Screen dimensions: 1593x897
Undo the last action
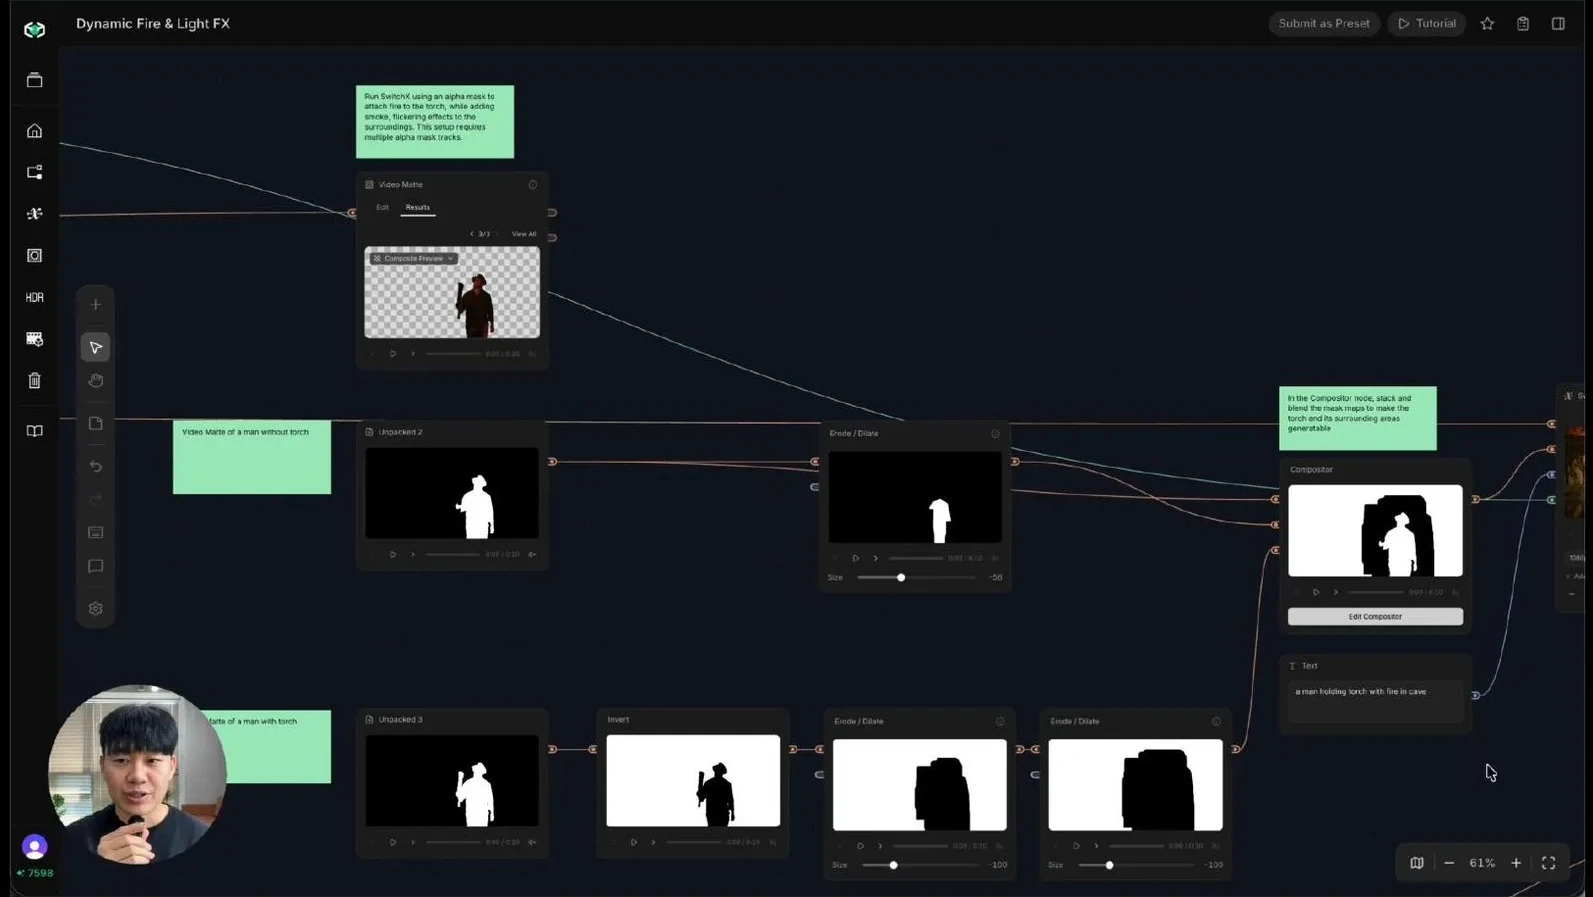96,466
